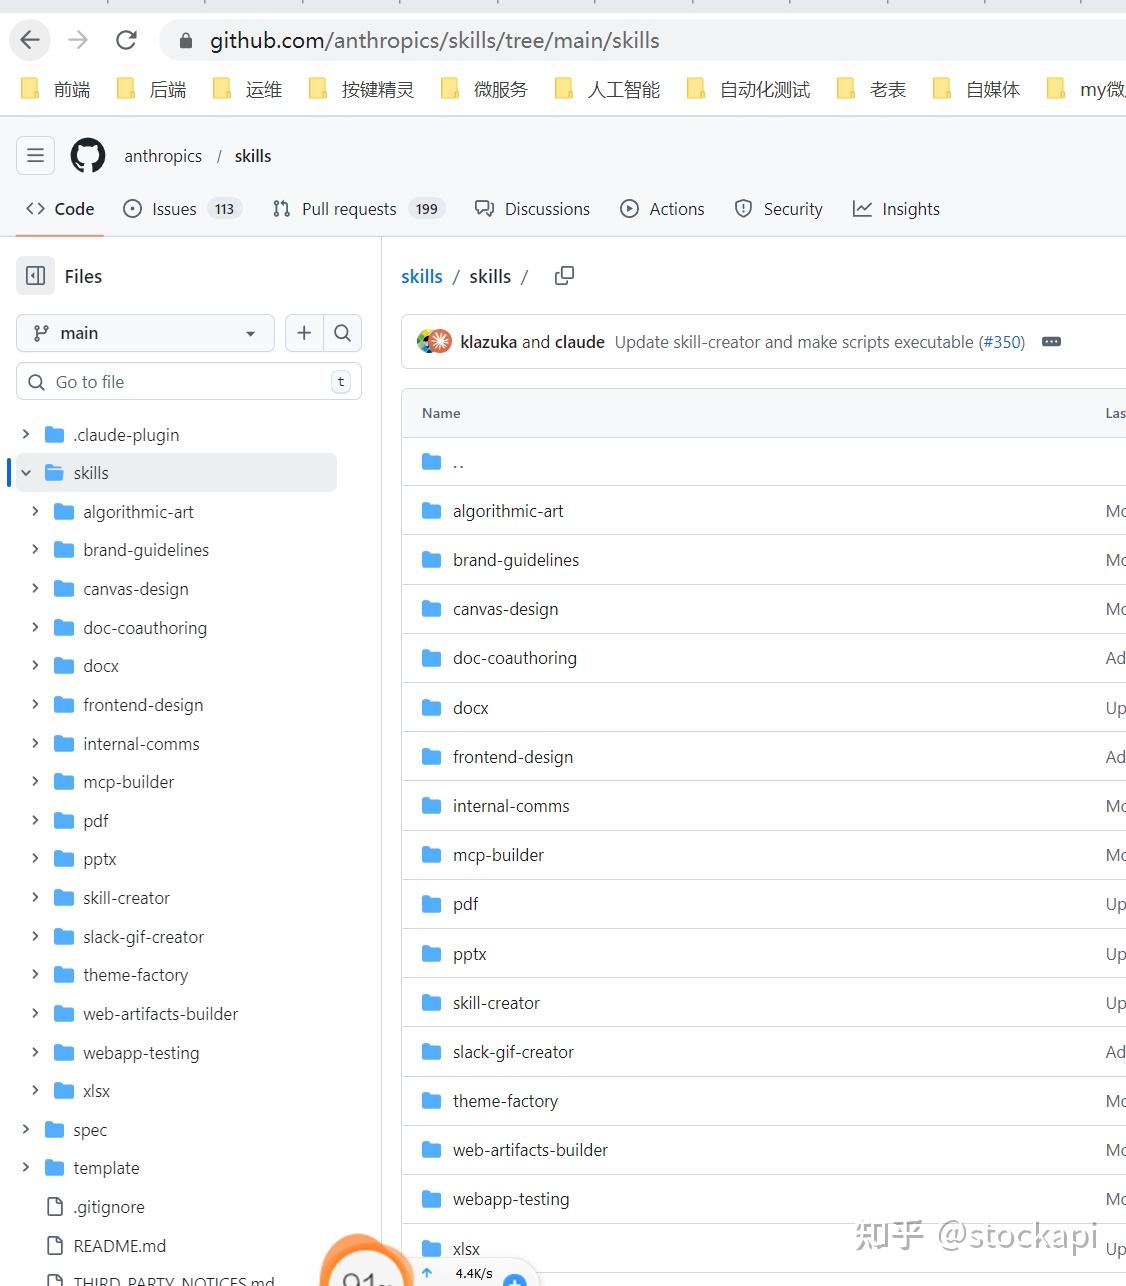This screenshot has height=1286, width=1126.
Task: Collapse the skills folder in file tree
Action: 26,473
